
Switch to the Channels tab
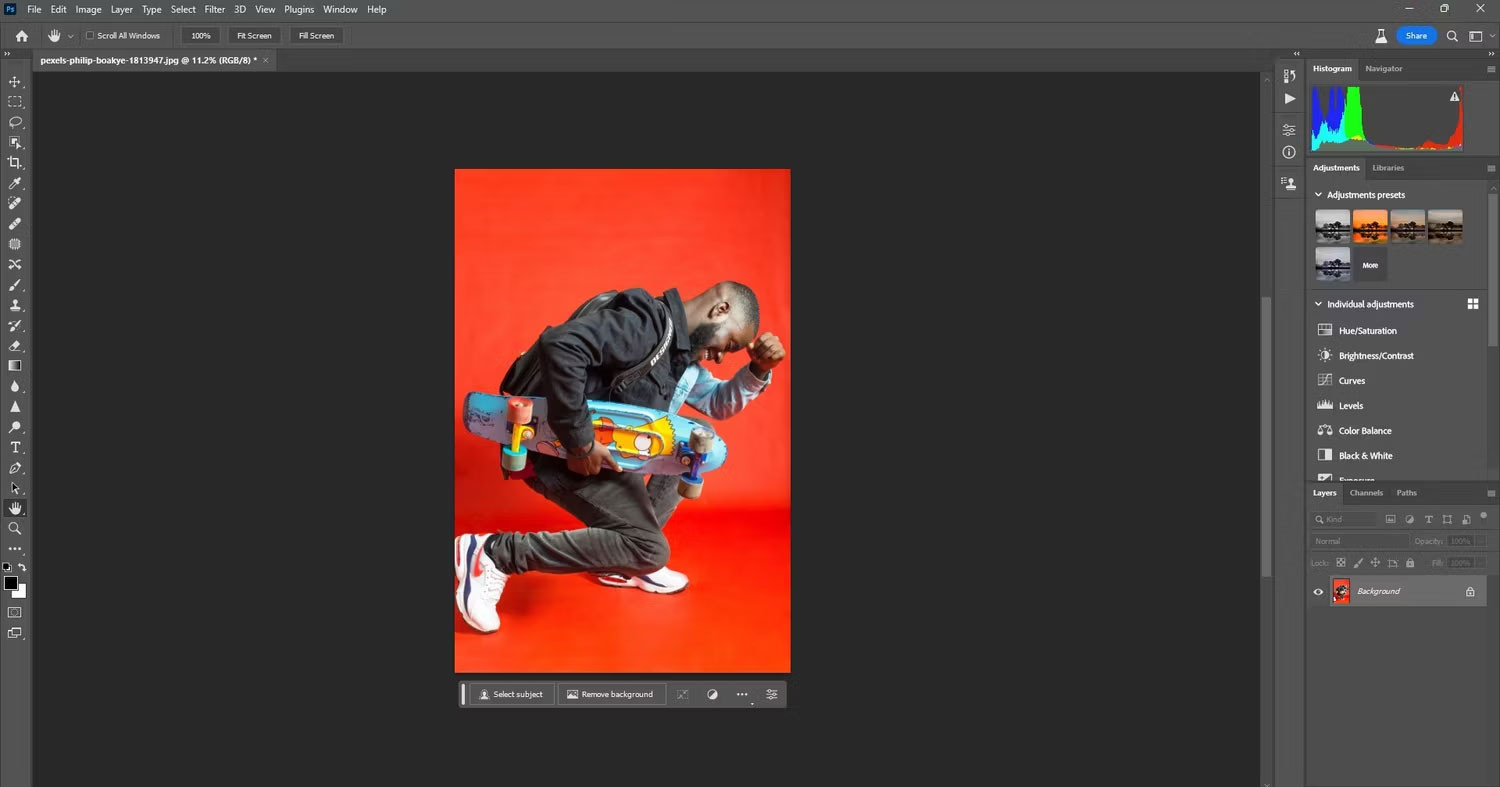pos(1366,493)
